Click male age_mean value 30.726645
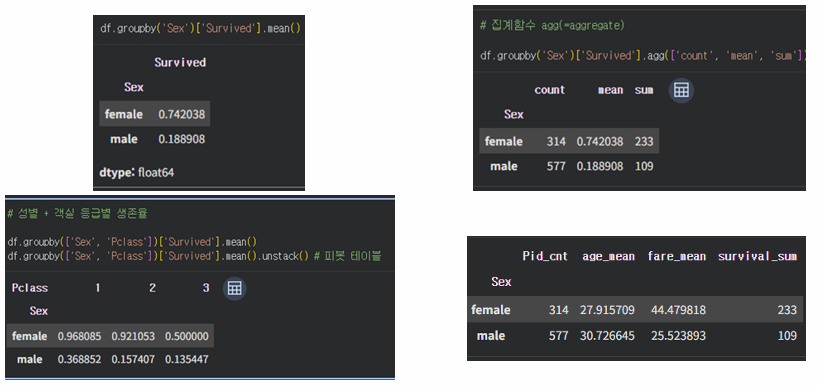The image size is (819, 386). point(607,335)
